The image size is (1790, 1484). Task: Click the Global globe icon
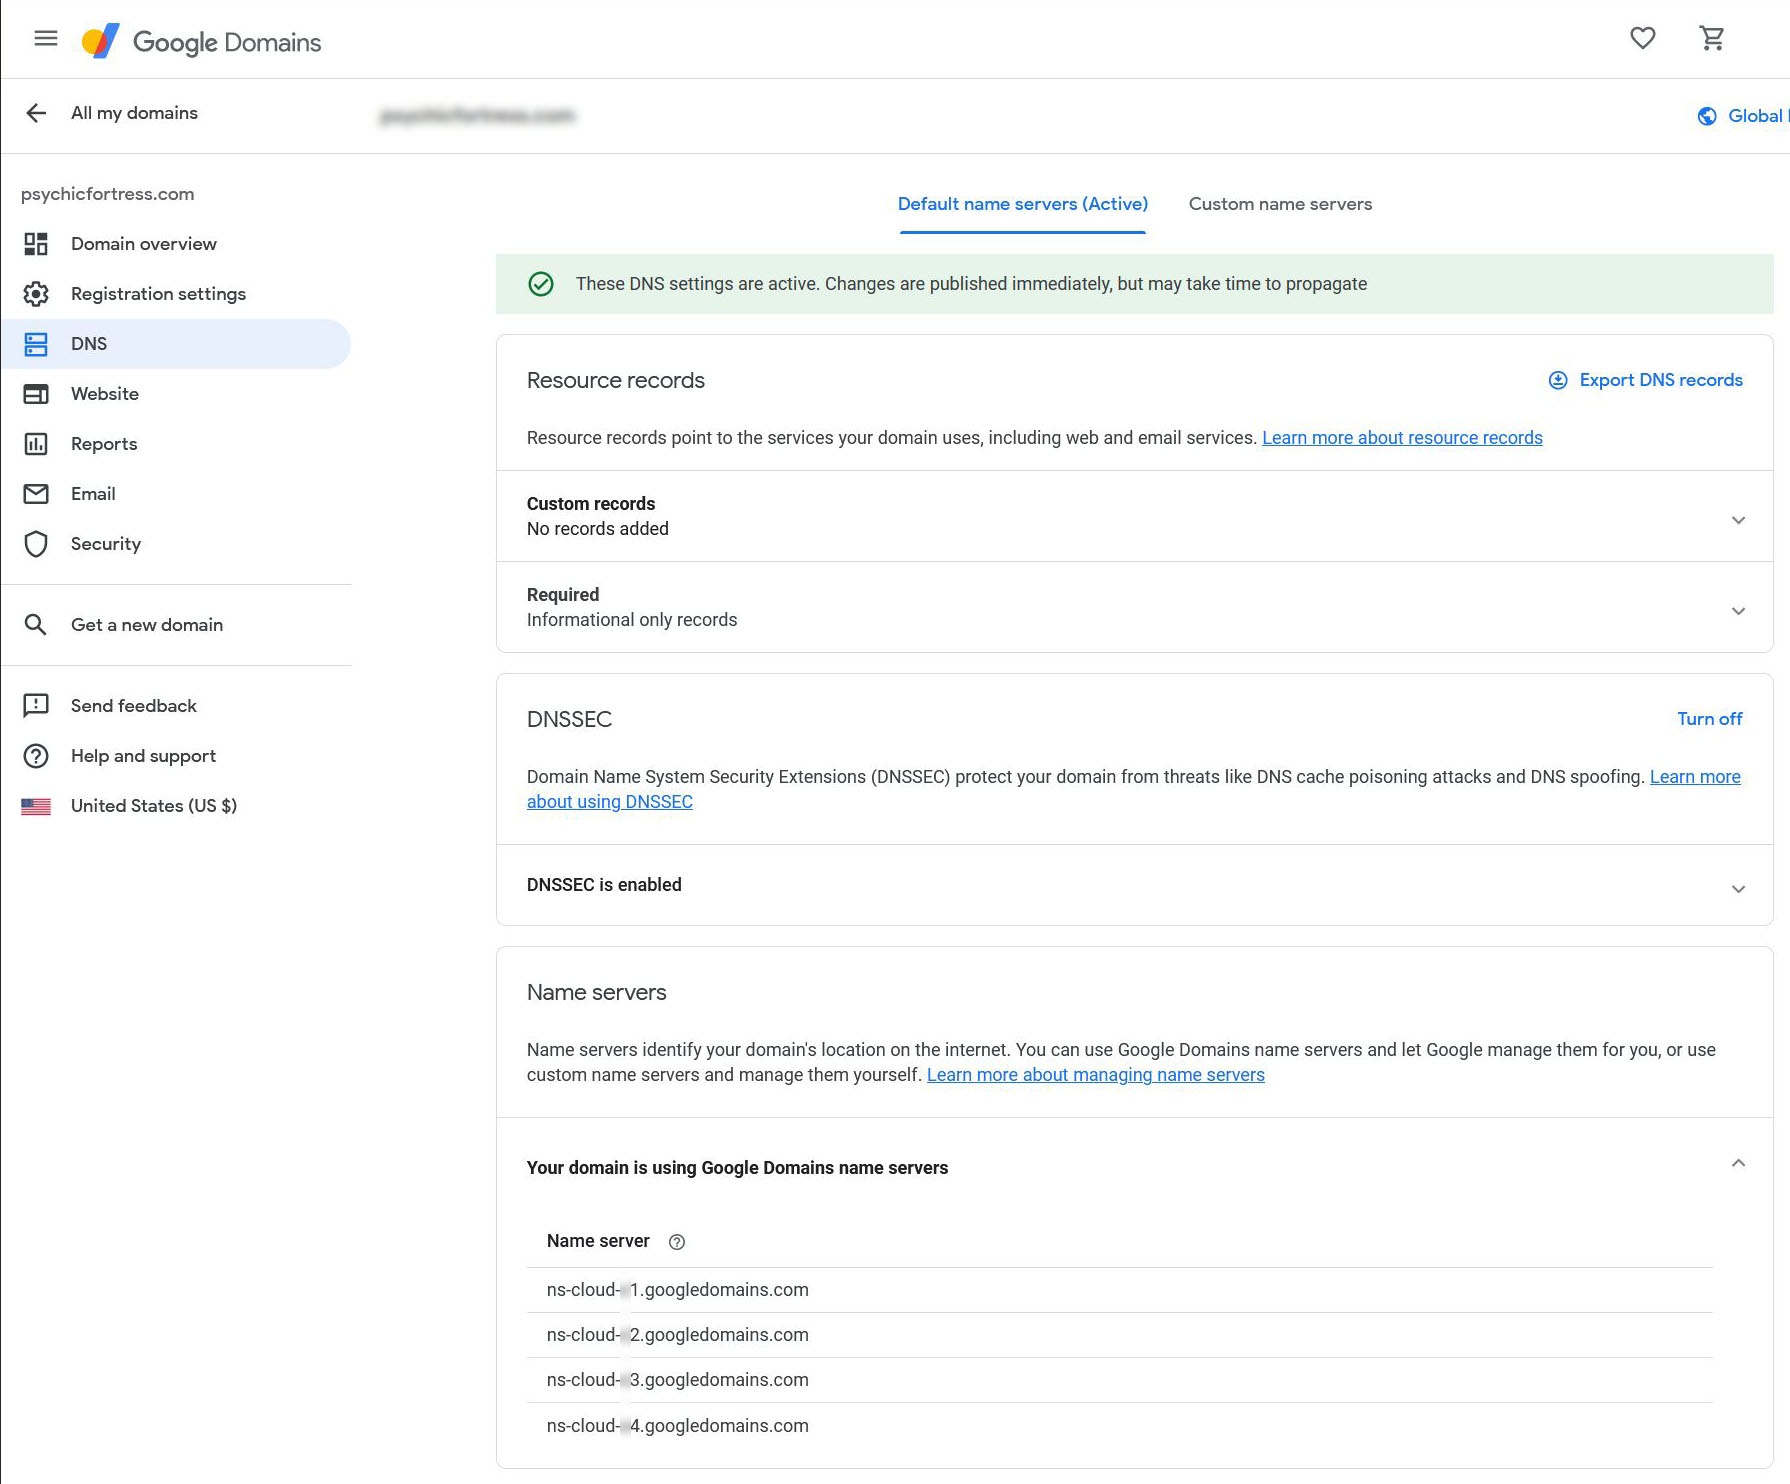pos(1707,116)
